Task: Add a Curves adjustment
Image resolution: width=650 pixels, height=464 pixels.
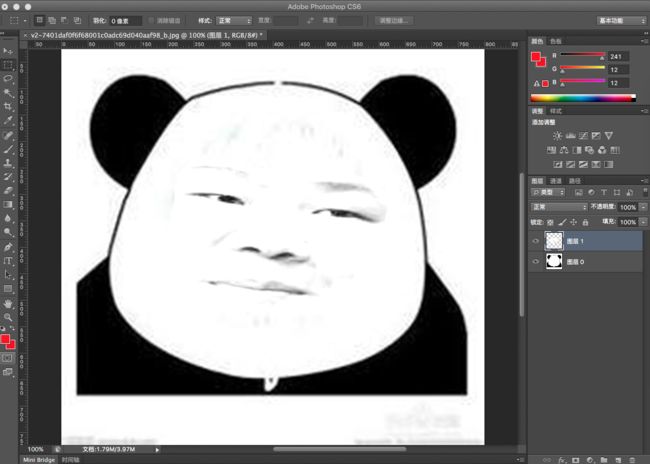Action: click(x=583, y=136)
